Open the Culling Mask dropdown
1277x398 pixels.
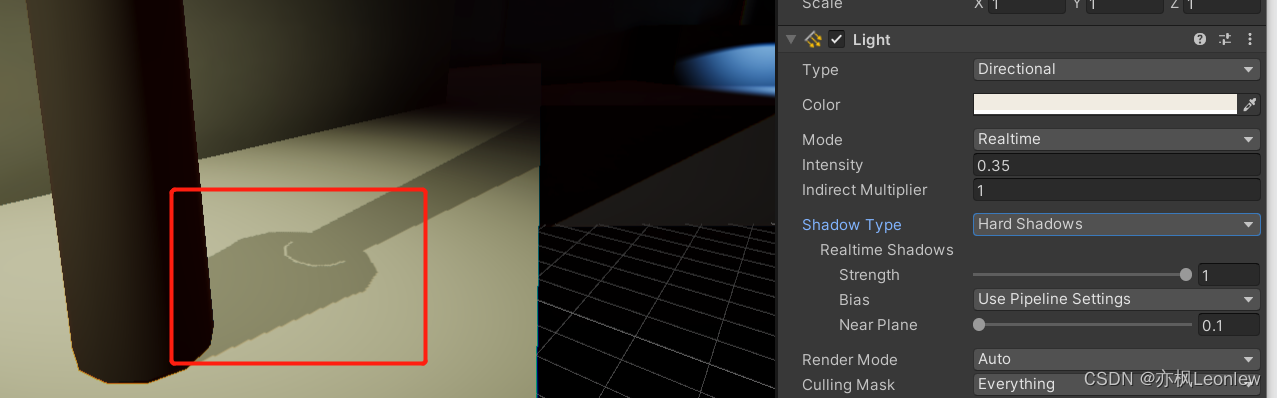pyautogui.click(x=1116, y=384)
